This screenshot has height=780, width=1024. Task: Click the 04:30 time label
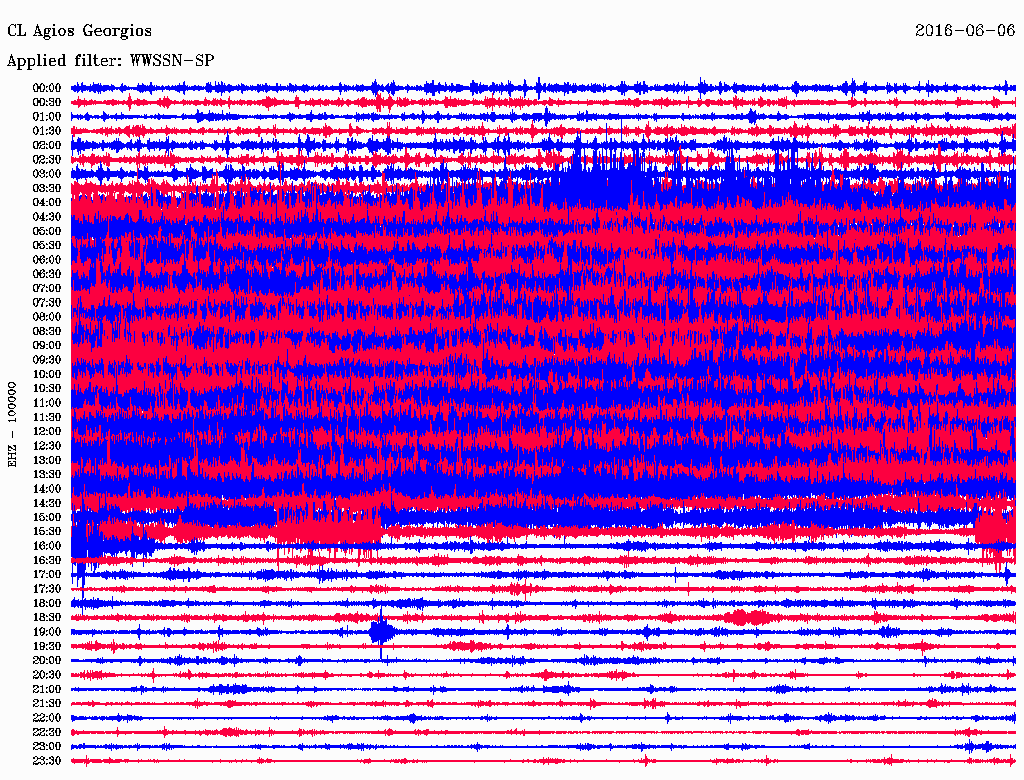pyautogui.click(x=47, y=216)
